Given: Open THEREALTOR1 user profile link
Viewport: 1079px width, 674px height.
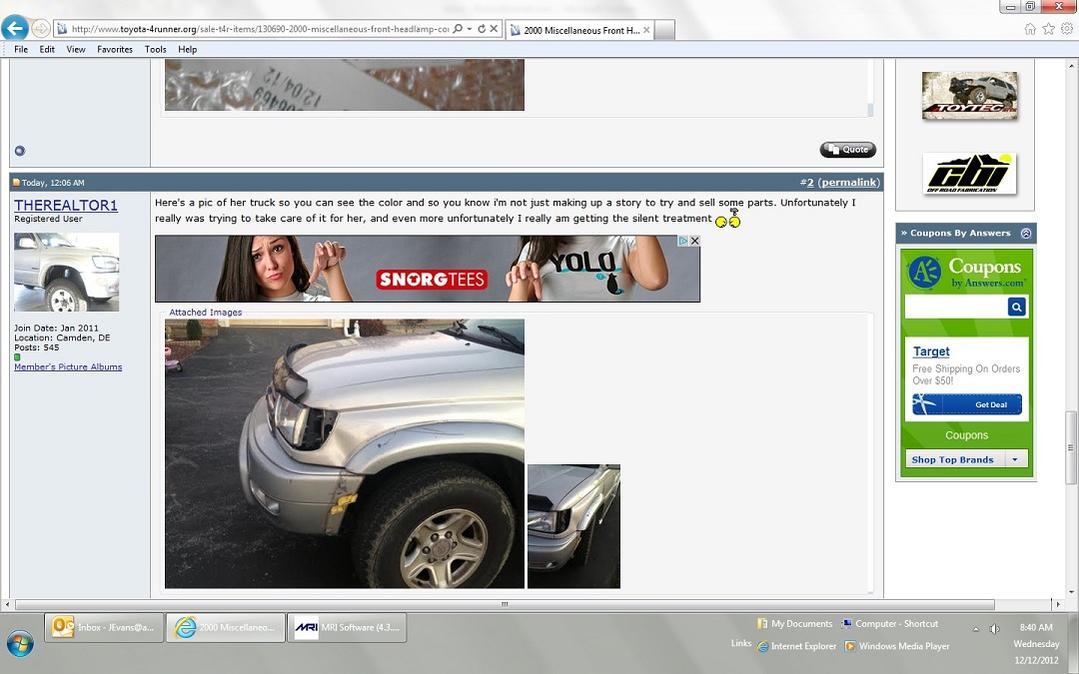Looking at the screenshot, I should 66,205.
